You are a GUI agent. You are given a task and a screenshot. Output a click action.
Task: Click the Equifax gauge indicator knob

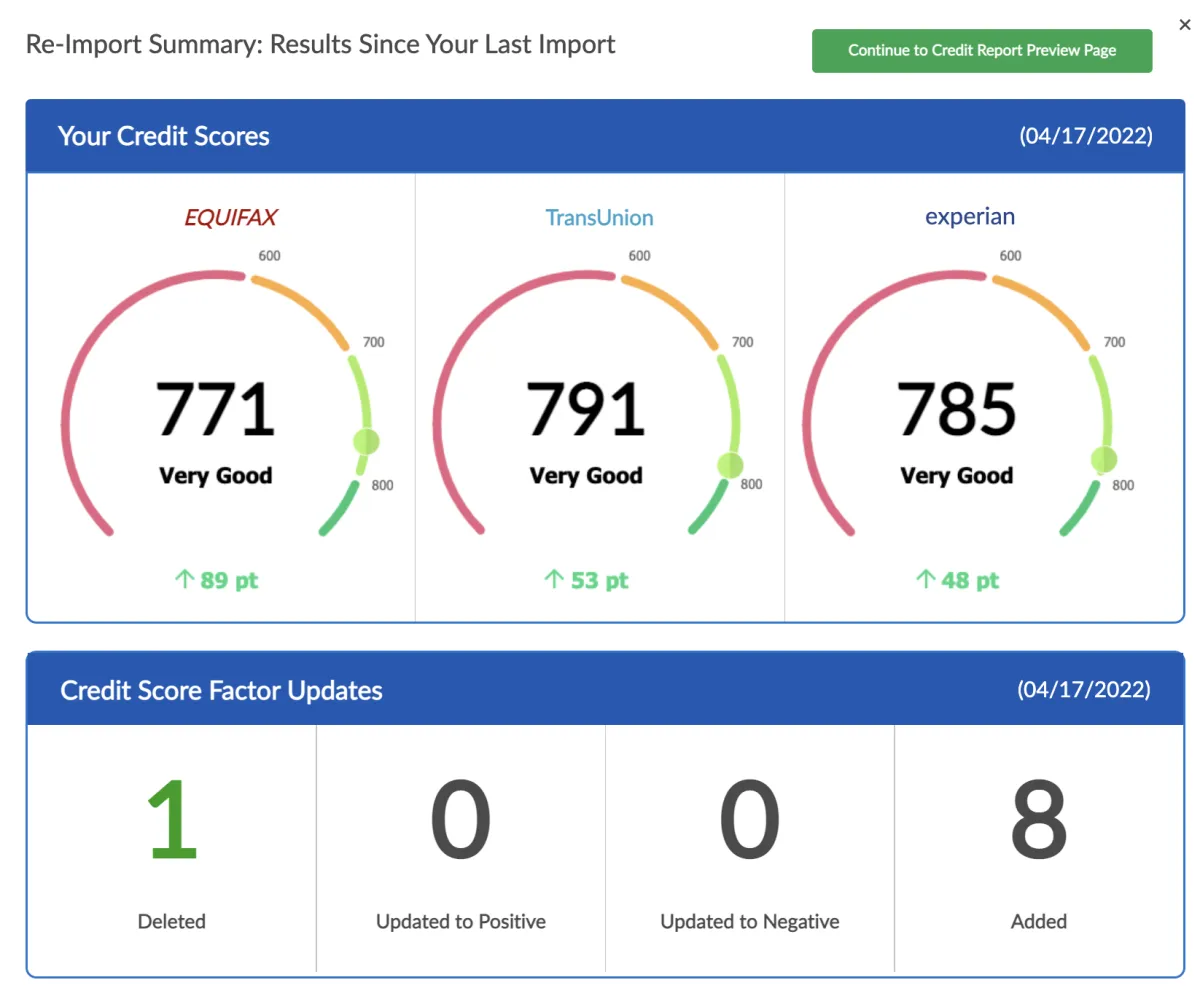coord(367,441)
